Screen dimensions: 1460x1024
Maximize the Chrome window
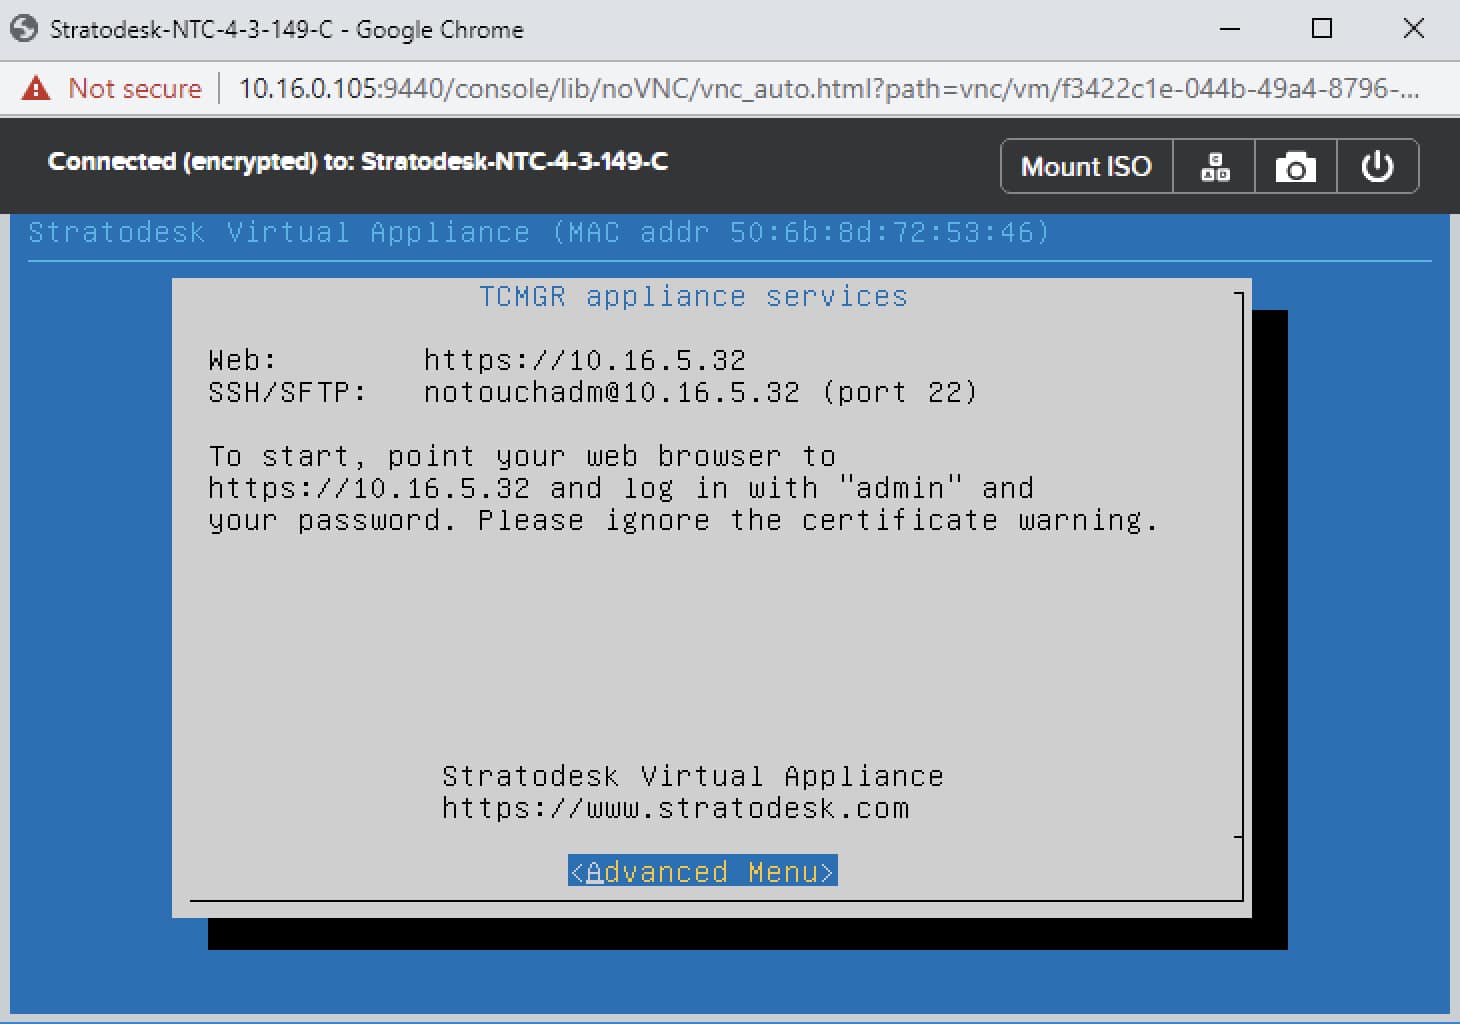1322,29
